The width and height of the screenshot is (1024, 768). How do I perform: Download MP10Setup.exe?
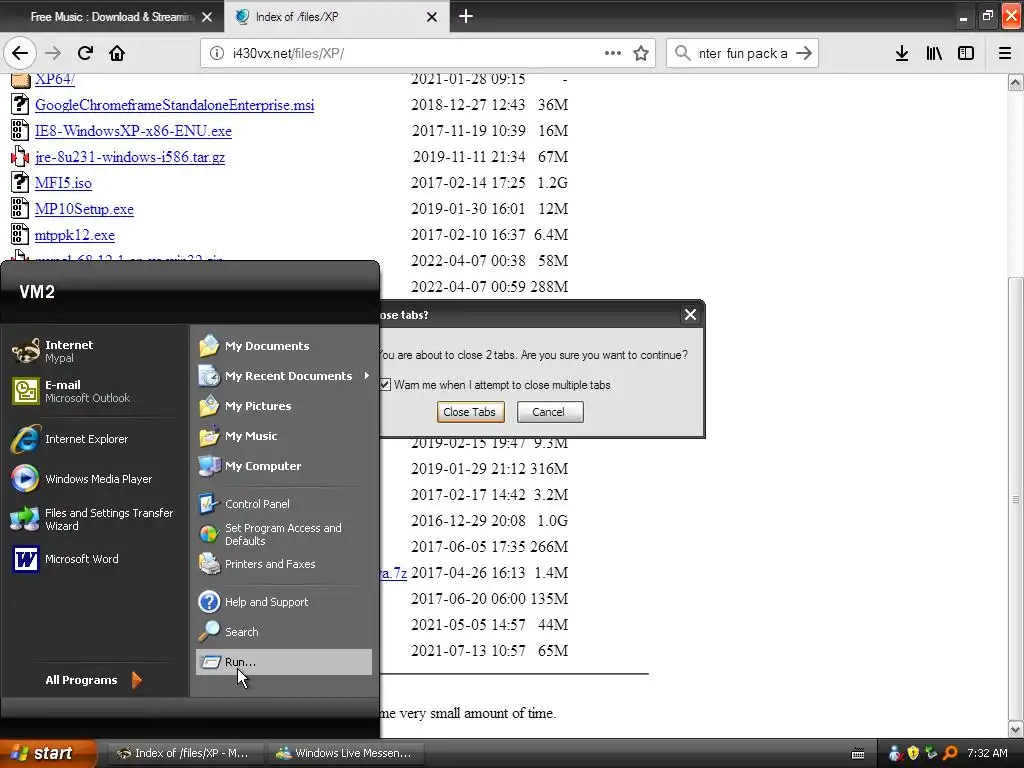pos(84,209)
